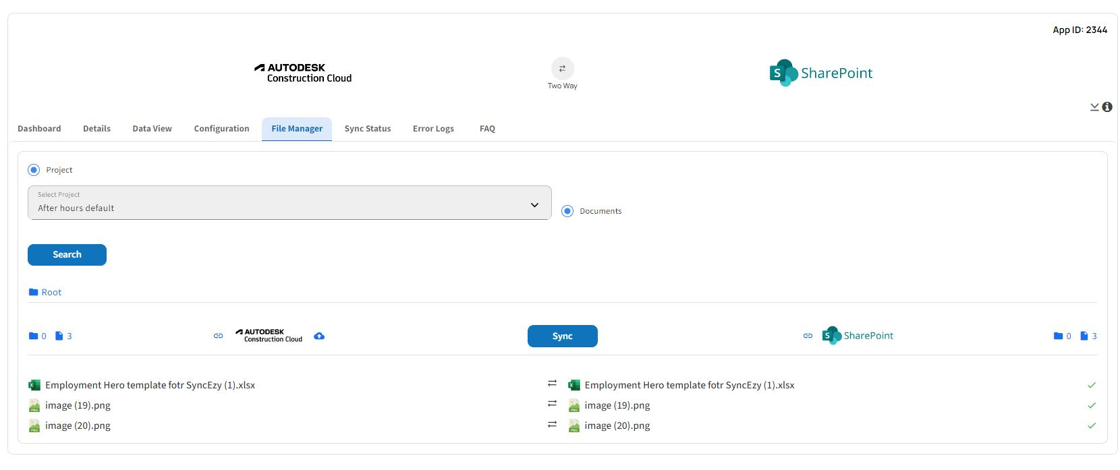Click the left panel folder count icon

click(33, 336)
